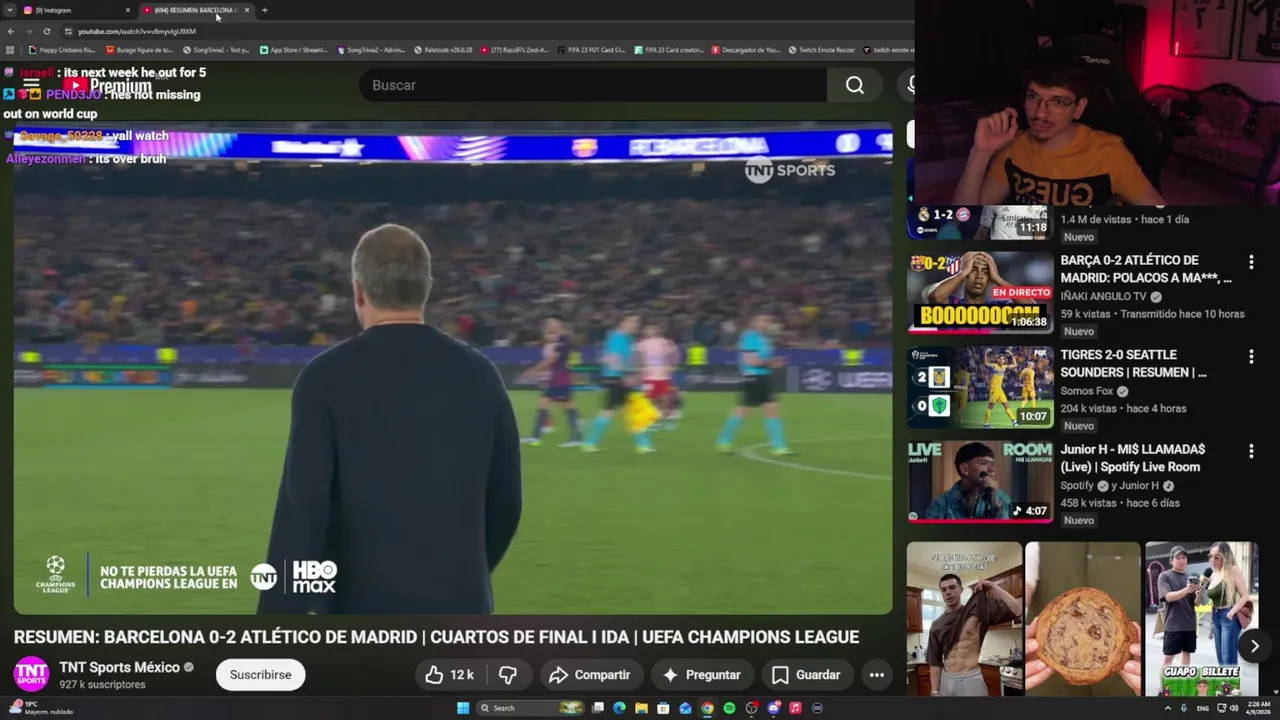The width and height of the screenshot is (1280, 720).
Task: Open the more actions ellipsis under the video
Action: pyautogui.click(x=877, y=675)
